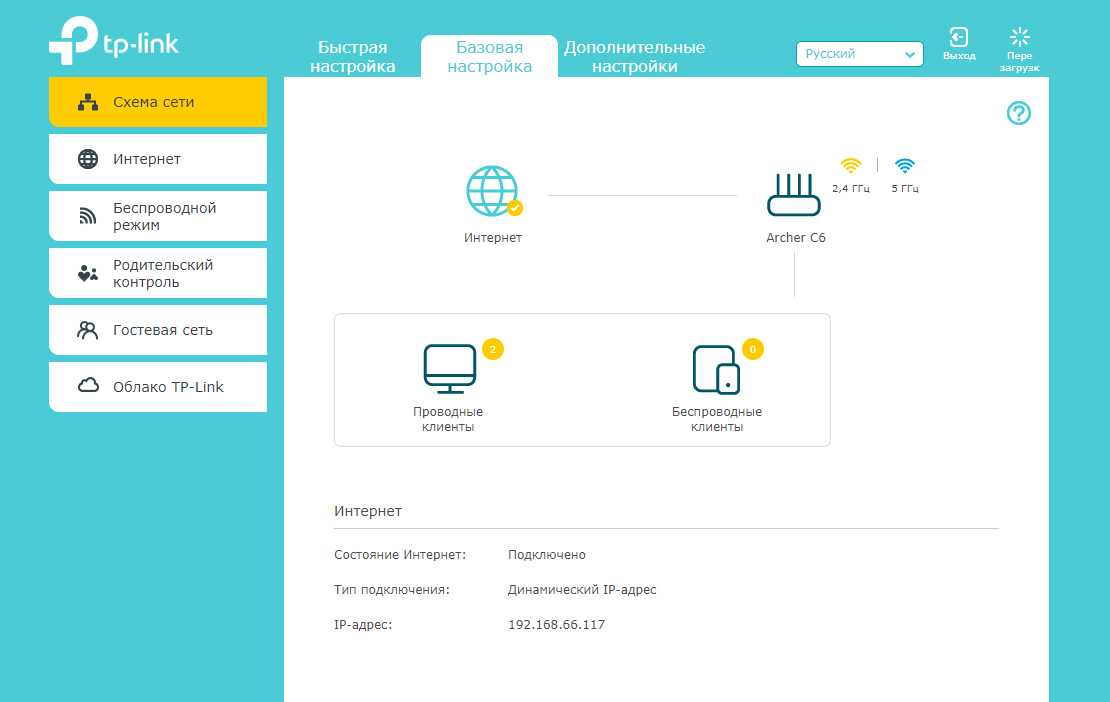This screenshot has height=702, width=1110.
Task: Switch to Дополнительные настройки tab
Action: tap(634, 57)
